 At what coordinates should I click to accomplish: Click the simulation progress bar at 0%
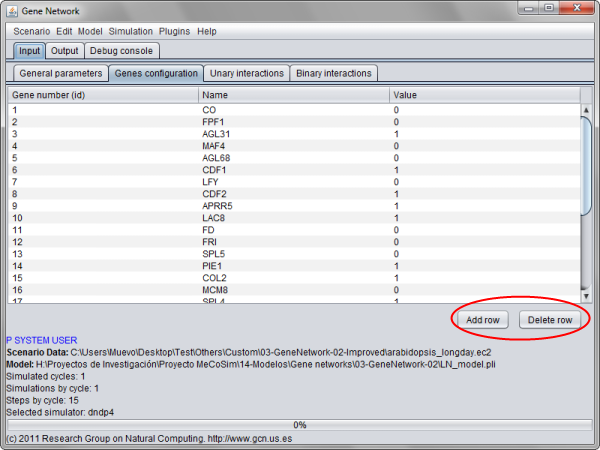coord(299,425)
